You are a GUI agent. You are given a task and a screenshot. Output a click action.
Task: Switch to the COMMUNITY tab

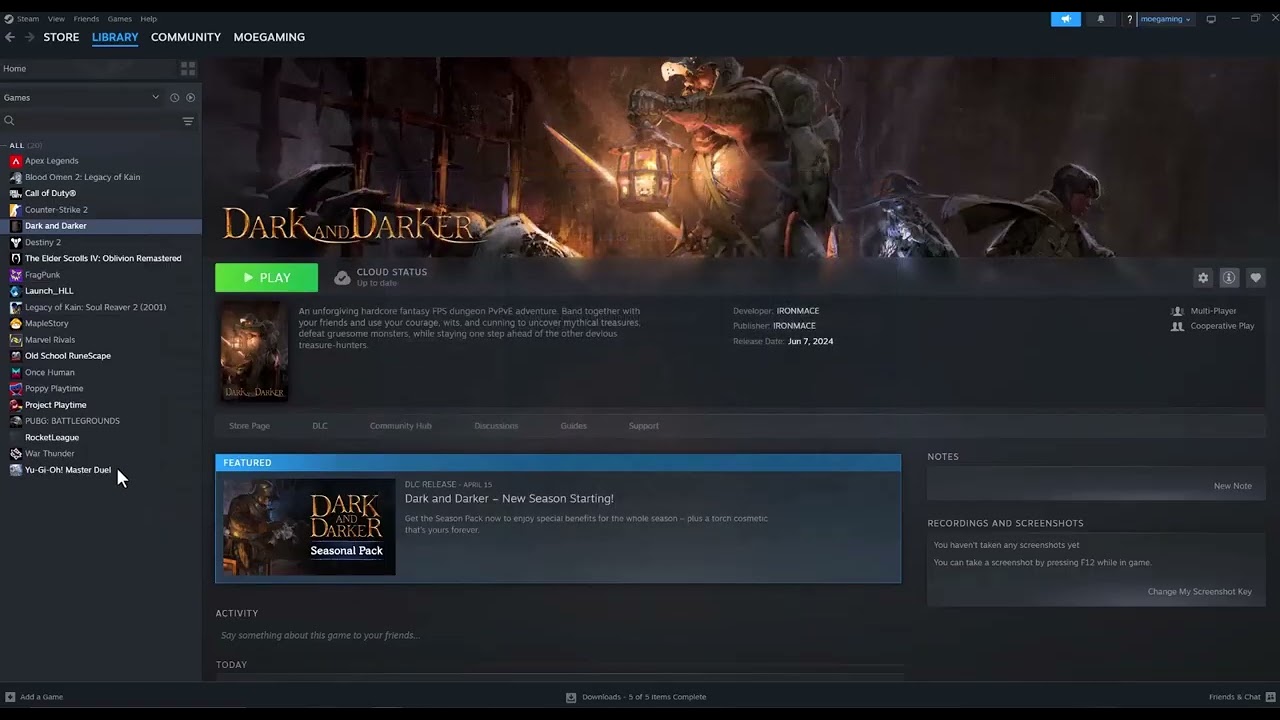pyautogui.click(x=186, y=37)
